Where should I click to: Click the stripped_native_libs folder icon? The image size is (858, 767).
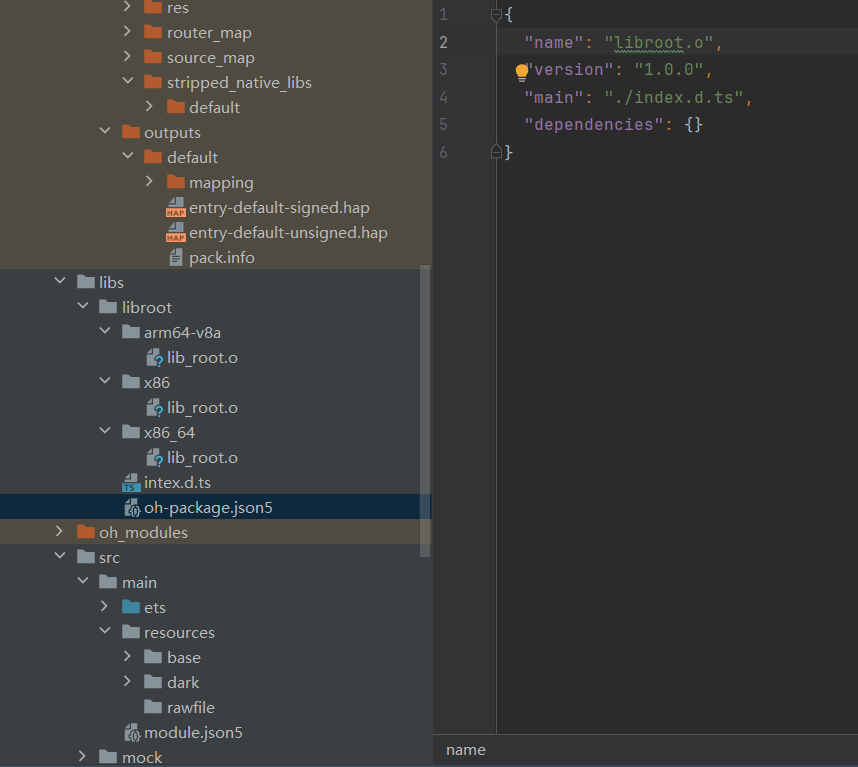coord(153,82)
